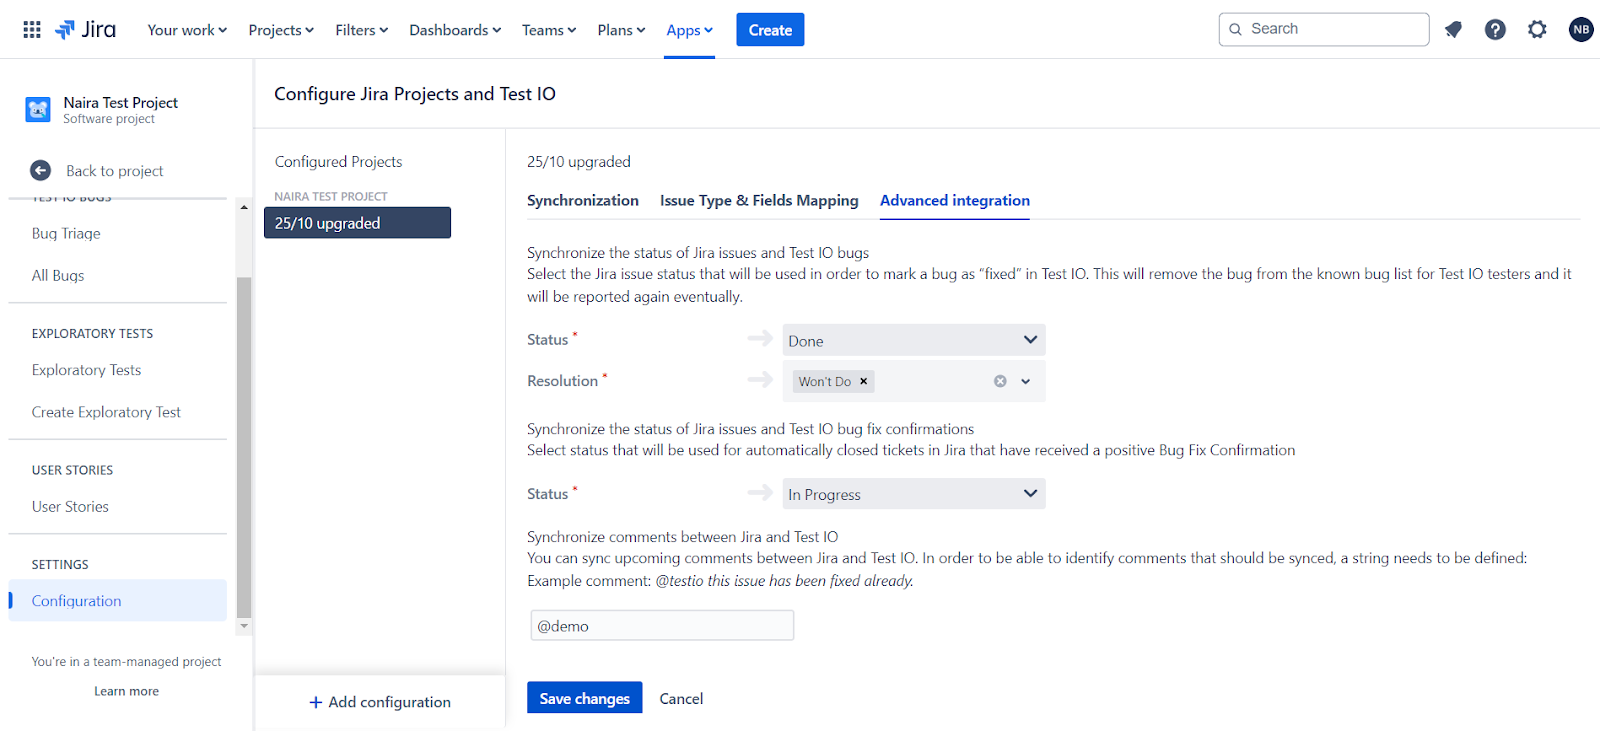Click the Create button
This screenshot has width=1600, height=731.
[770, 30]
